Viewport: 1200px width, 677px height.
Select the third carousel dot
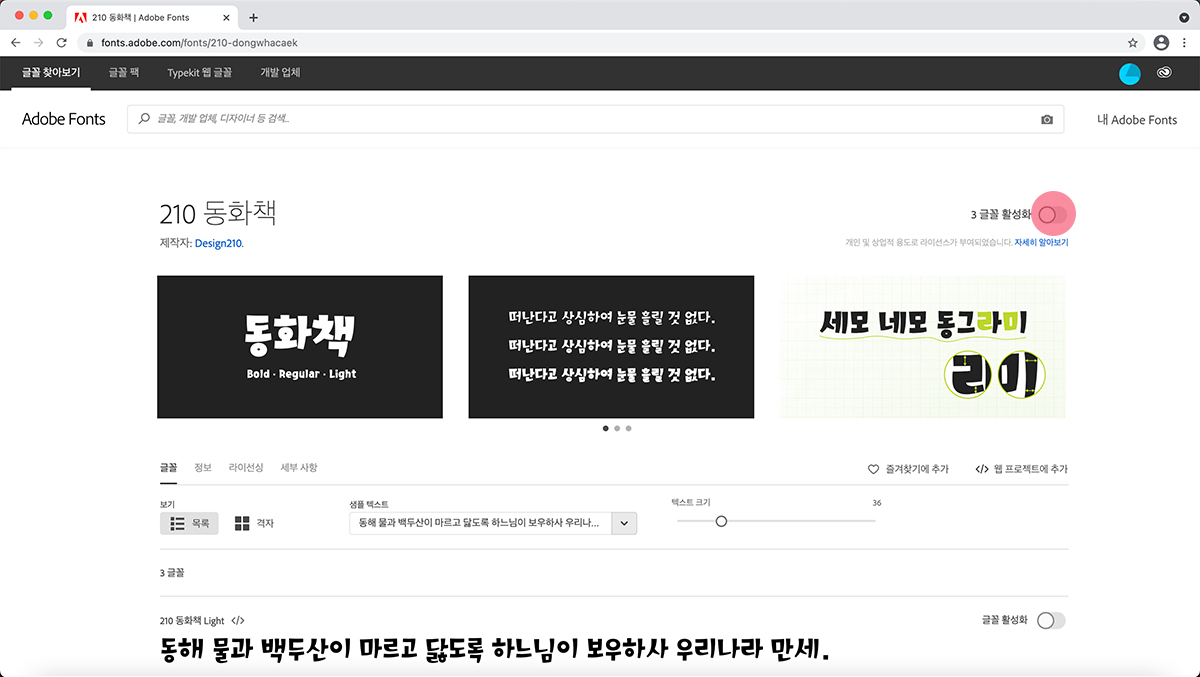(628, 428)
